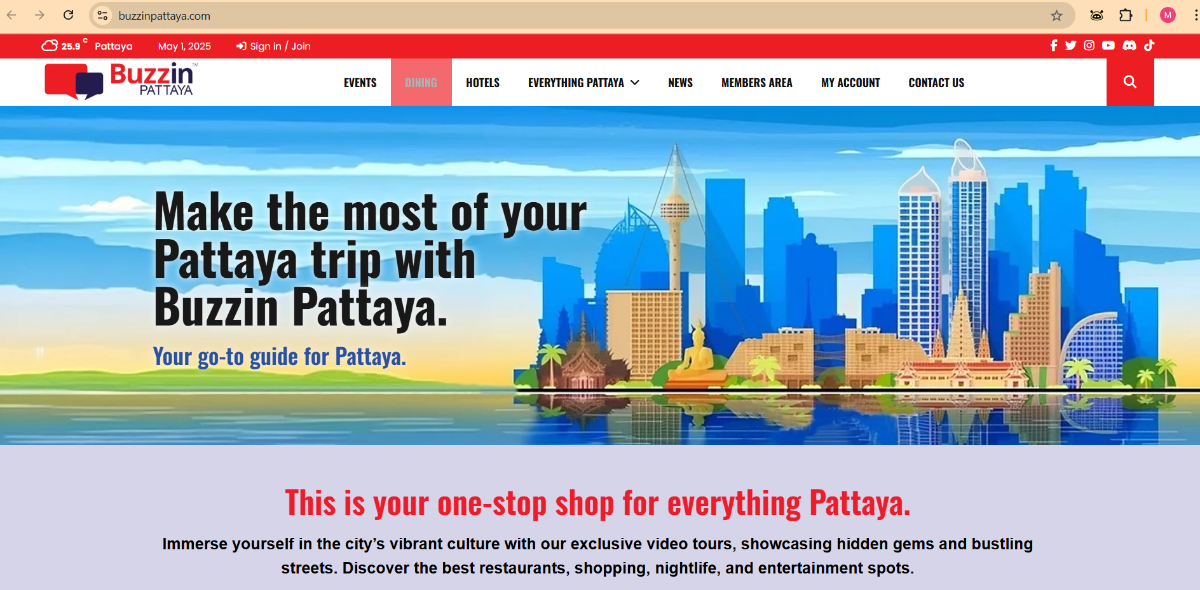Go back with browser back arrow
The height and width of the screenshot is (590, 1200).
point(12,15)
